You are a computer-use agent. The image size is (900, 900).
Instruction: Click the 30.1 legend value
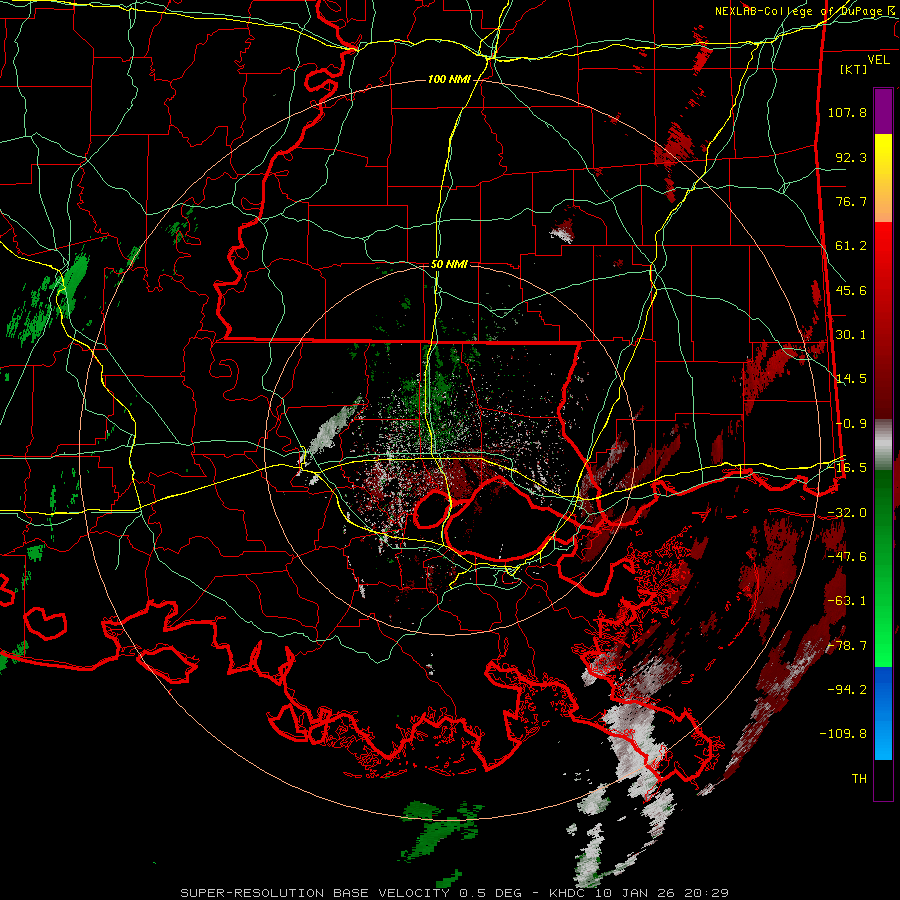851,335
